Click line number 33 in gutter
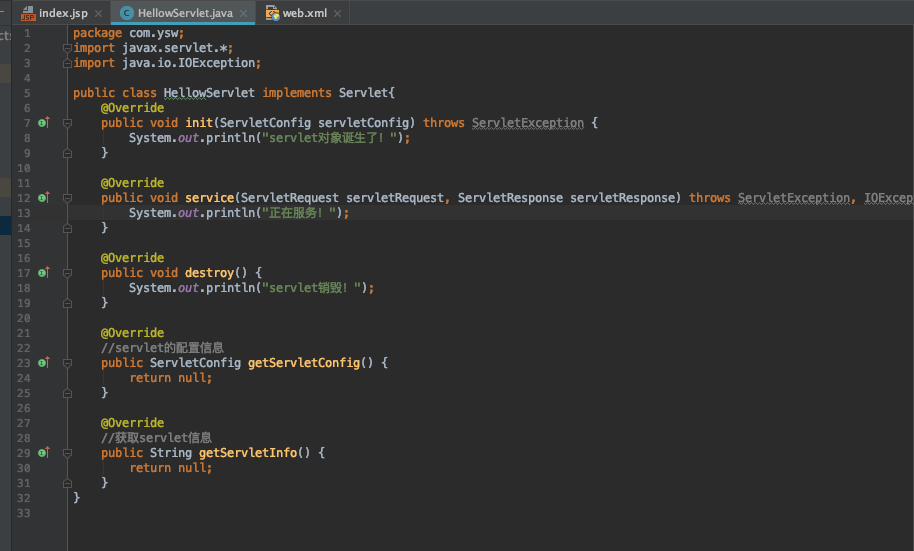 tap(23, 513)
